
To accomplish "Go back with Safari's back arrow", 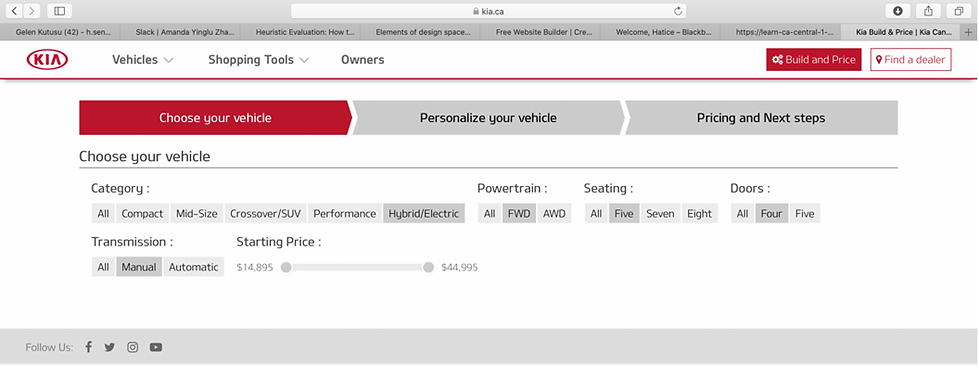I will pos(14,11).
